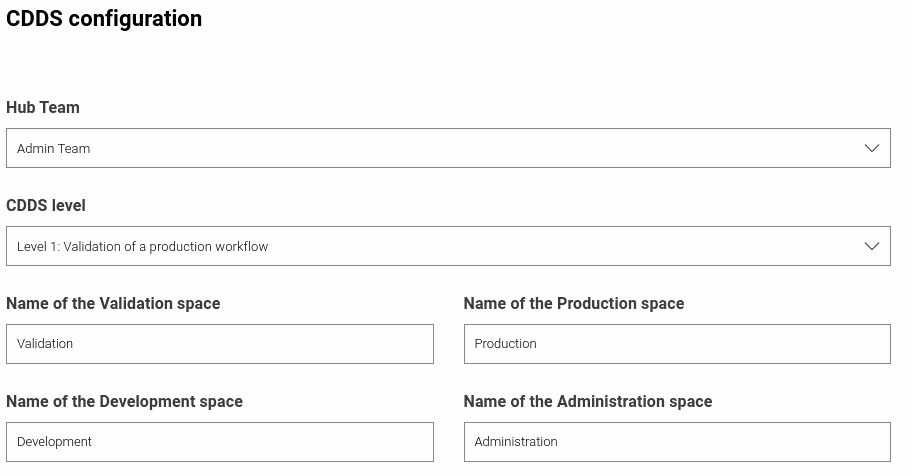This screenshot has height=476, width=912.
Task: Click the 'Hub Team' label
Action: (x=43, y=107)
